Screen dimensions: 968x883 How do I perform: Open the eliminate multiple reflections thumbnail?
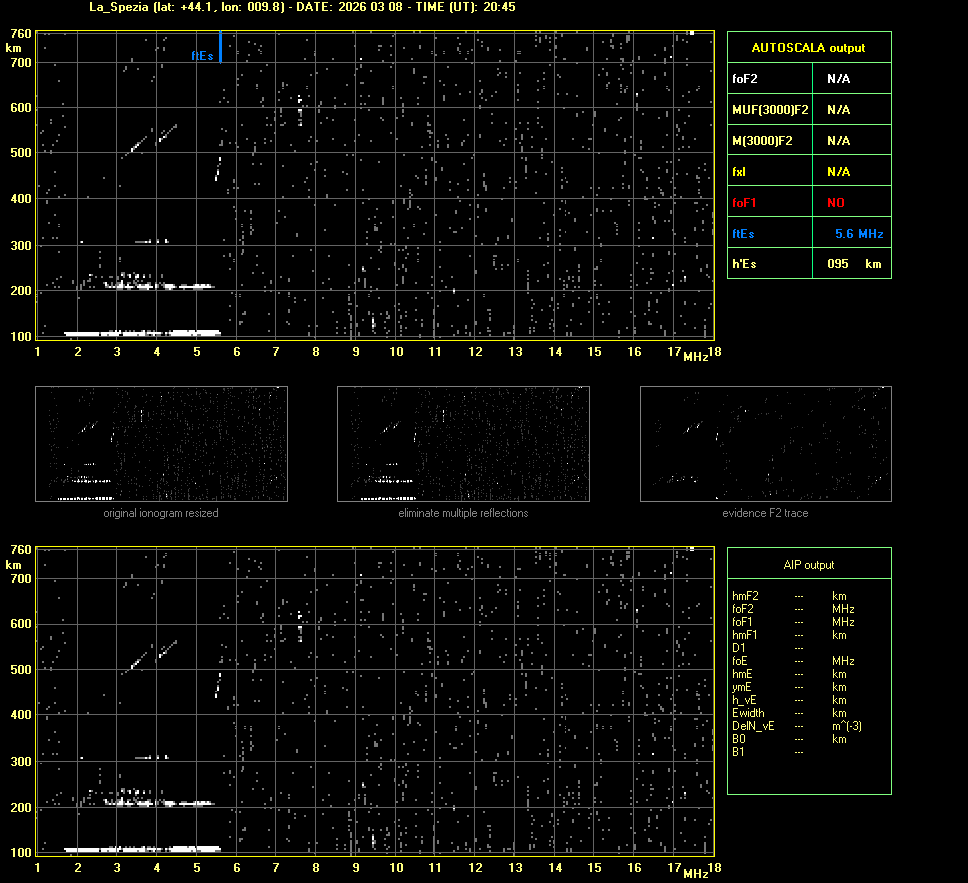coord(463,444)
